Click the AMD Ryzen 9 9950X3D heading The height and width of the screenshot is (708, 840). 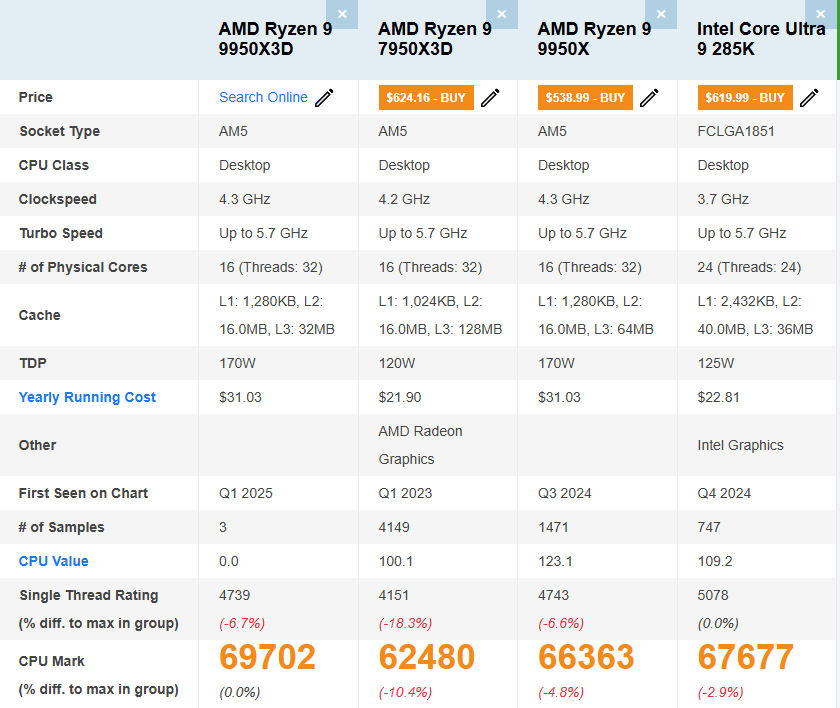pos(275,39)
